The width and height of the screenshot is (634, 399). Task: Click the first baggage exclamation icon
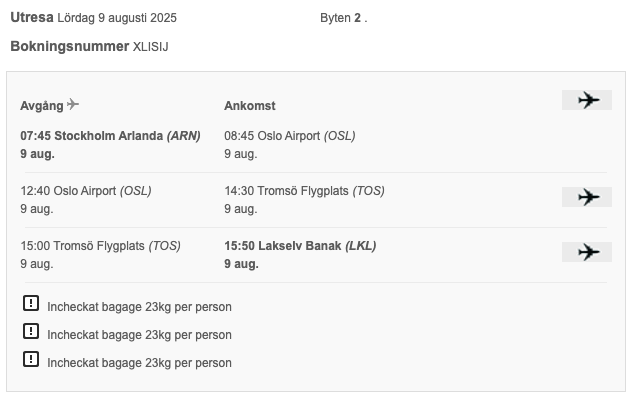point(31,303)
